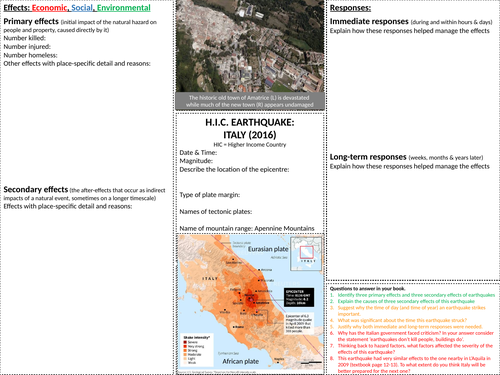500x375 pixels.
Task: Click the aerial photo of Amatrice
Action: (250, 46)
